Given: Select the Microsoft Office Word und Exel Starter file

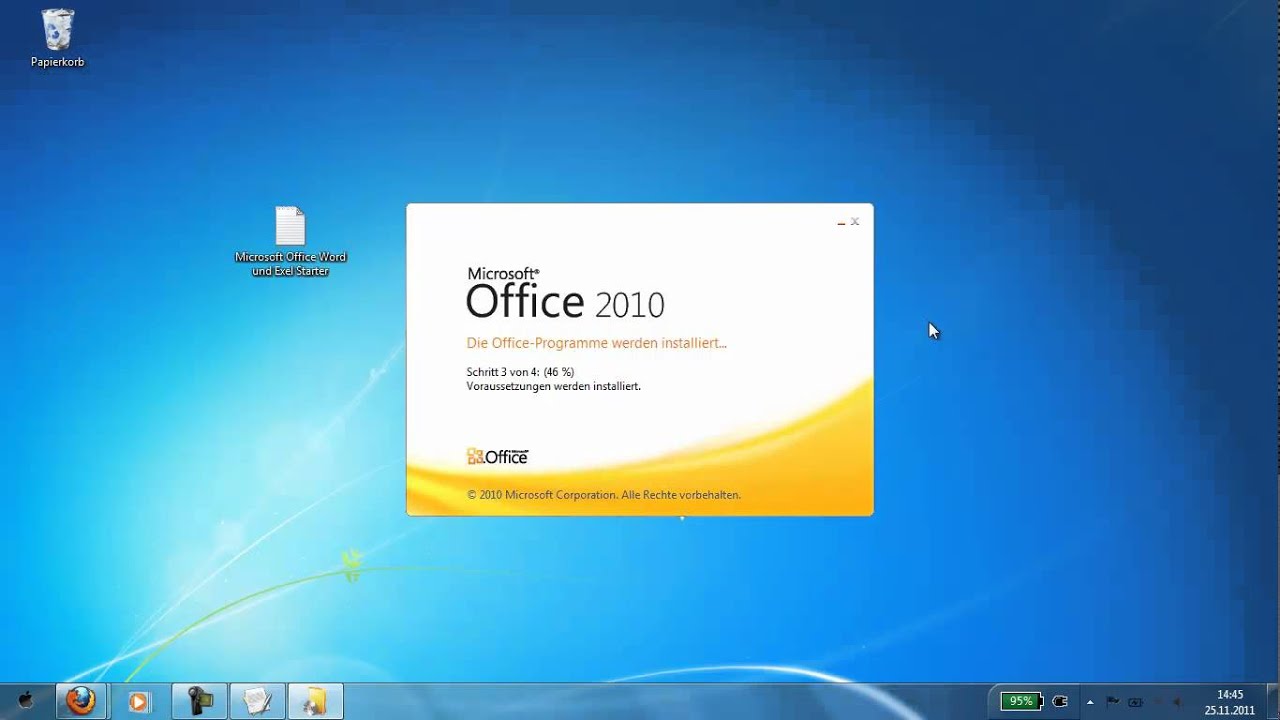Looking at the screenshot, I should [290, 241].
